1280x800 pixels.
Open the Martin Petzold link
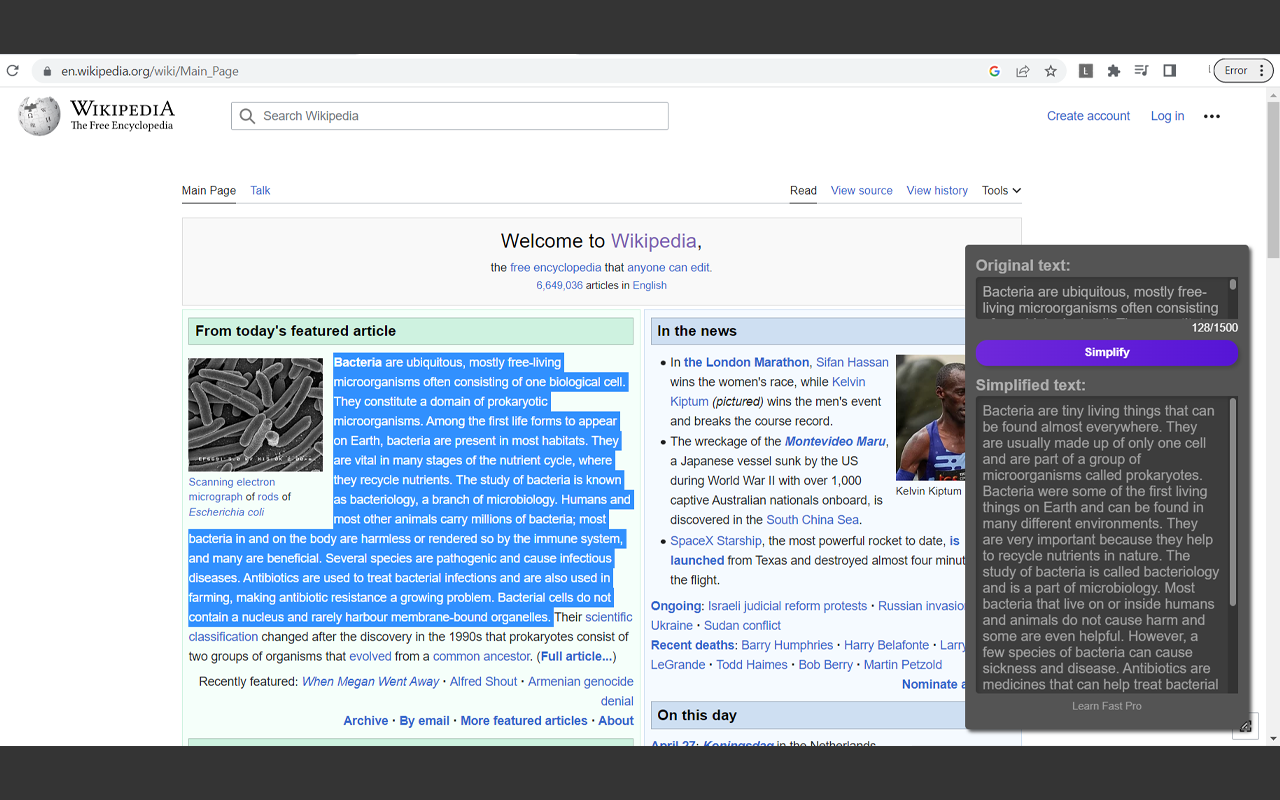[903, 664]
